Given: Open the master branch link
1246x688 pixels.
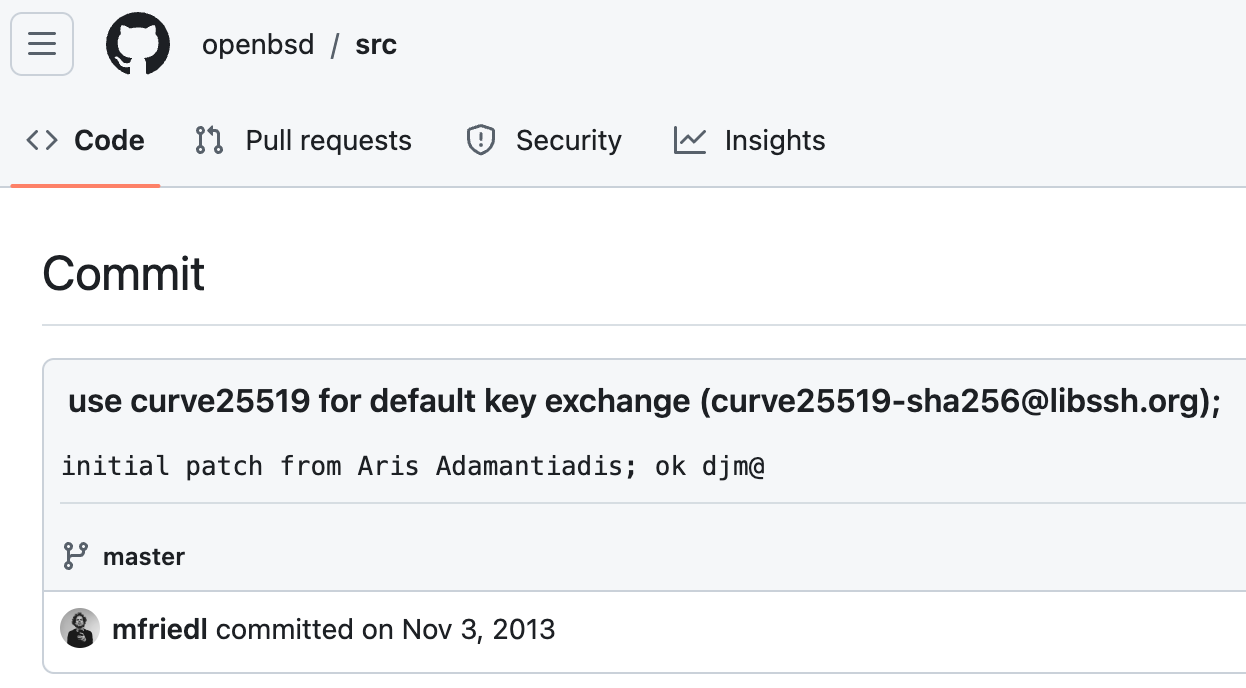Looking at the screenshot, I should tap(144, 556).
